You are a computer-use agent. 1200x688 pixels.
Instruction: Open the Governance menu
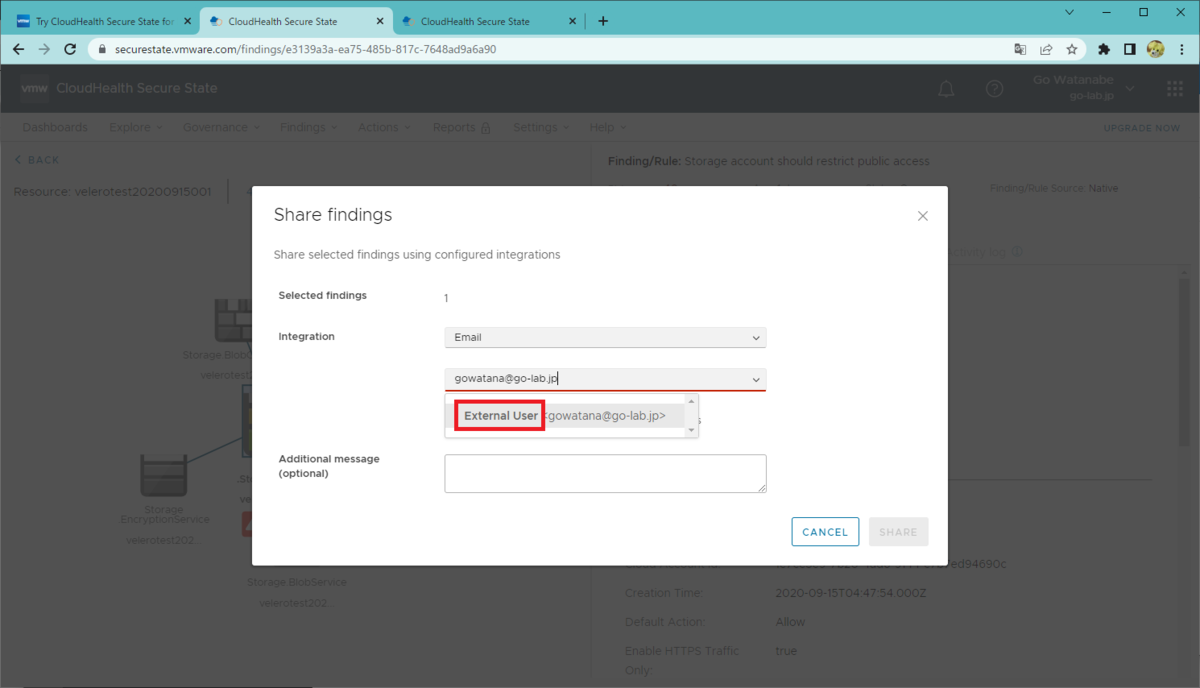tap(222, 127)
